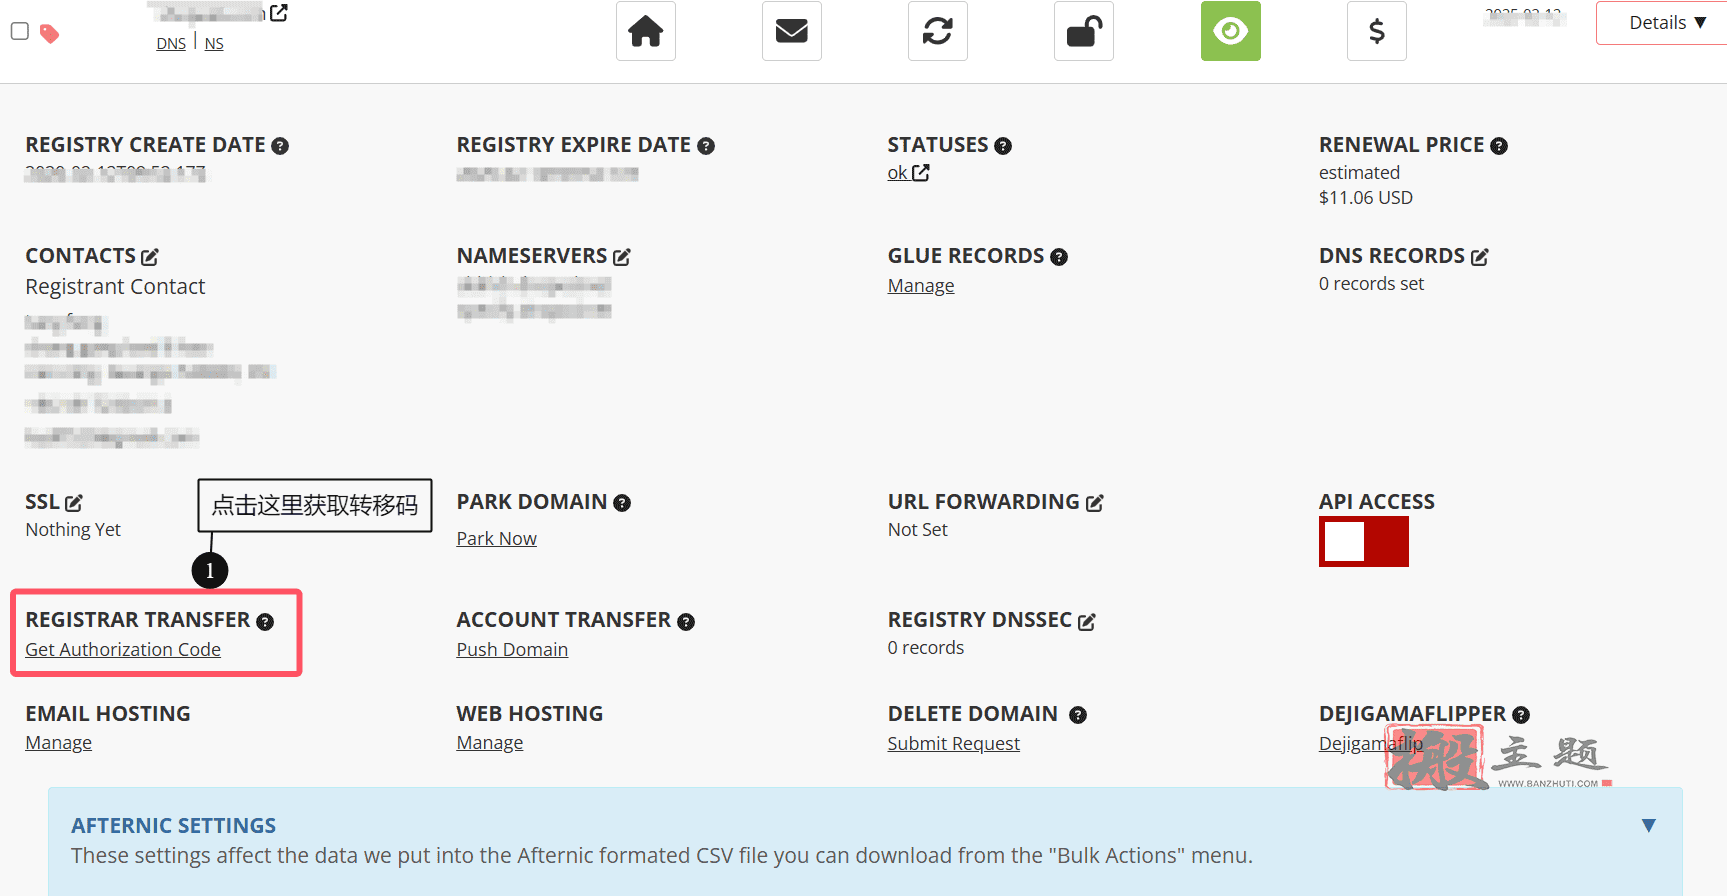Image resolution: width=1727 pixels, height=896 pixels.
Task: Open the DNS Records edit icon
Action: pos(1480,257)
